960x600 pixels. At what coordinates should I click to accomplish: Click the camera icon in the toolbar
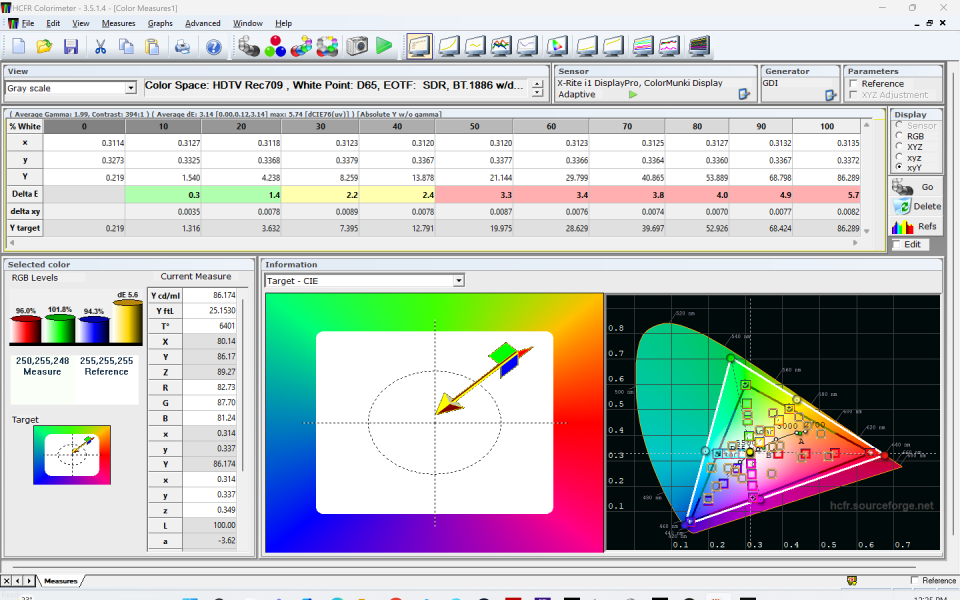click(x=356, y=46)
